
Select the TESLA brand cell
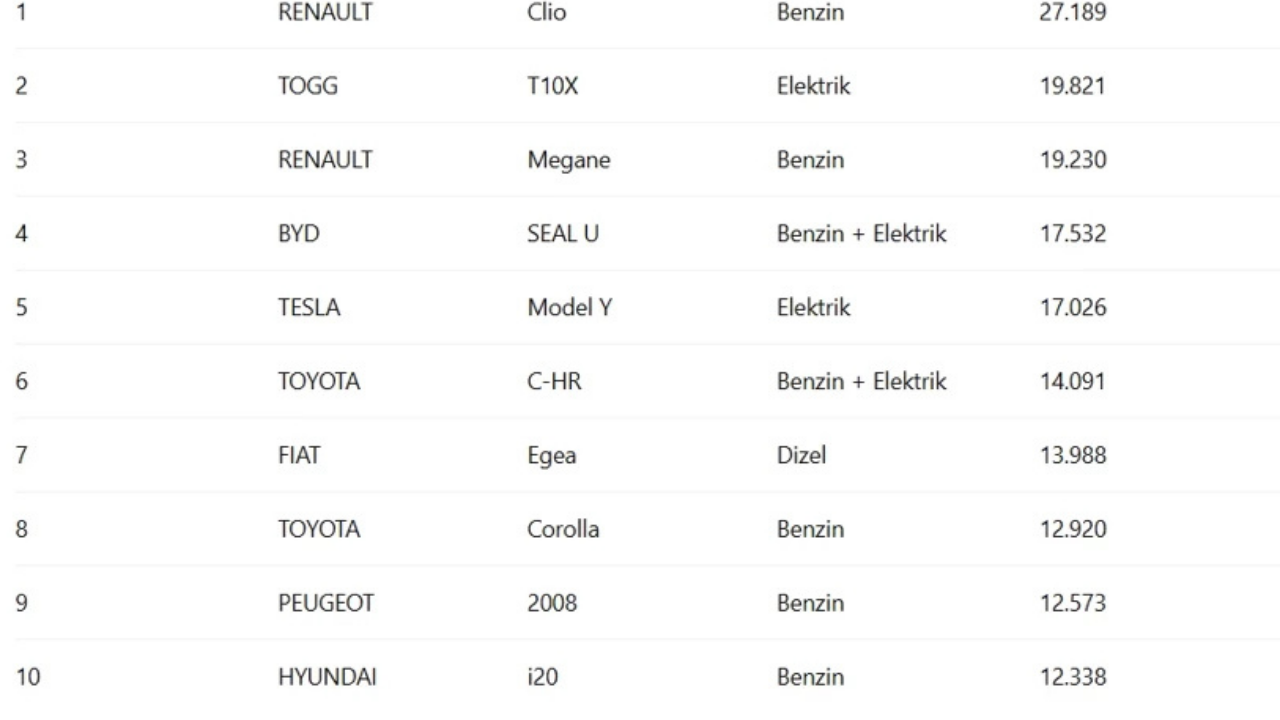tap(309, 309)
